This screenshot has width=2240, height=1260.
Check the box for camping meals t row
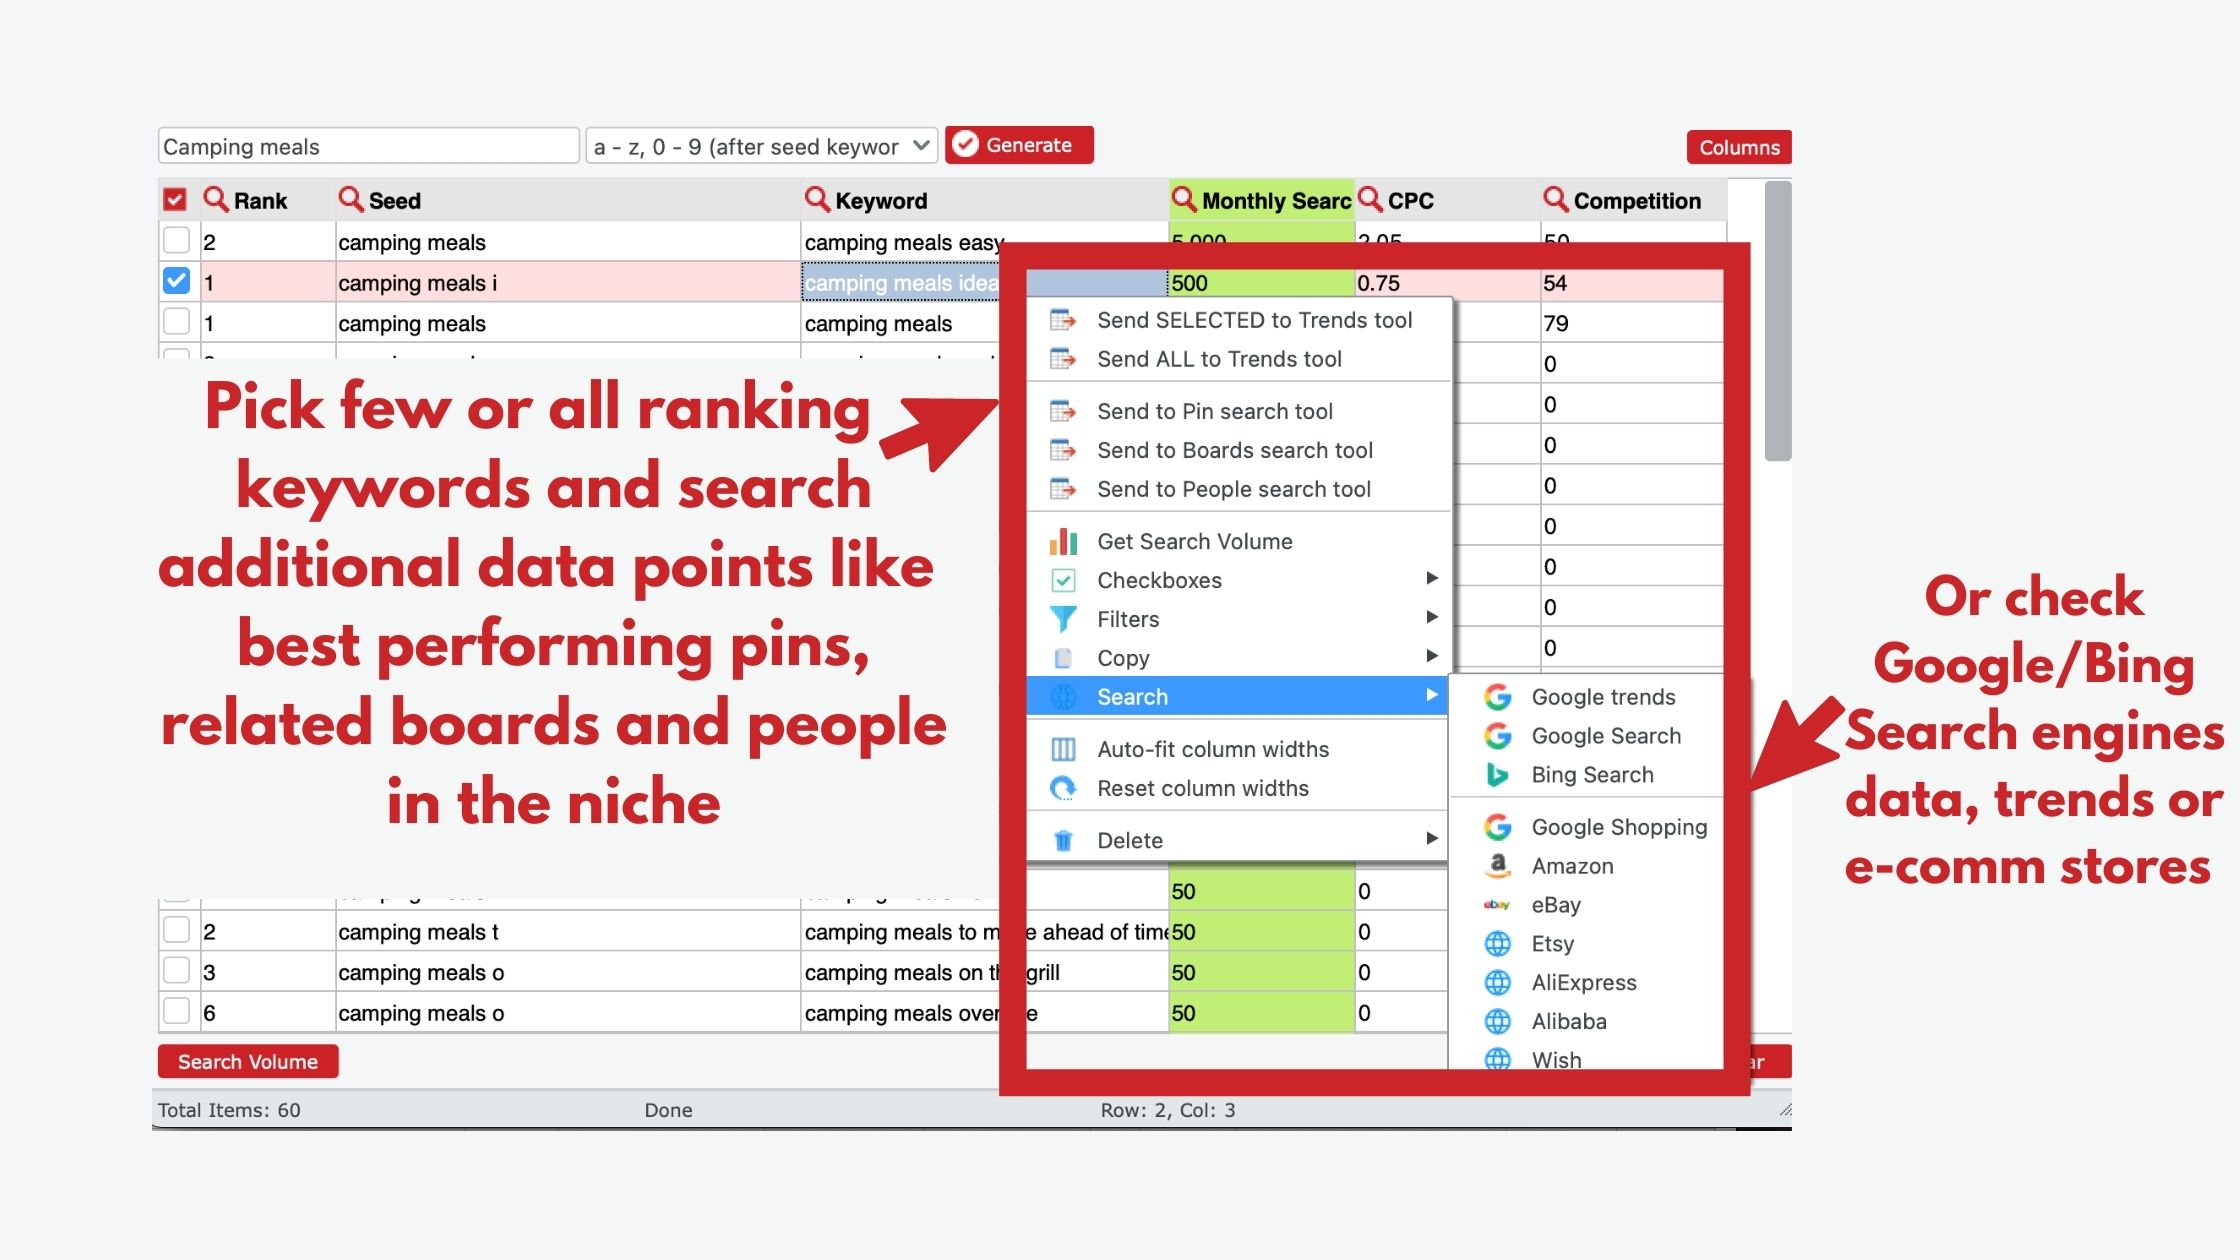176,930
